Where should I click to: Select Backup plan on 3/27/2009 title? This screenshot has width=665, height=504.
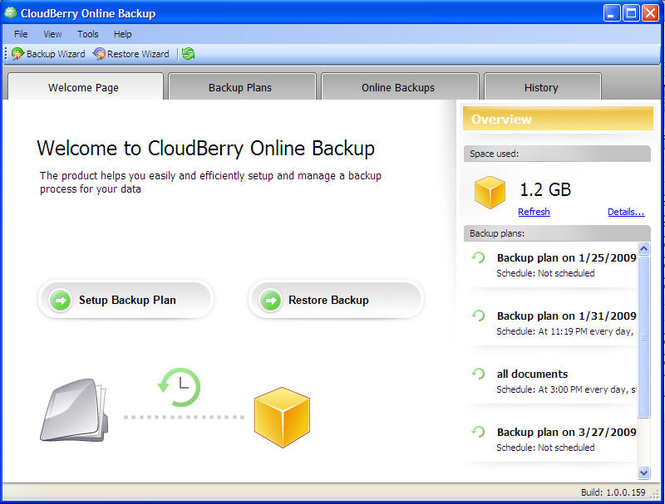pos(566,432)
